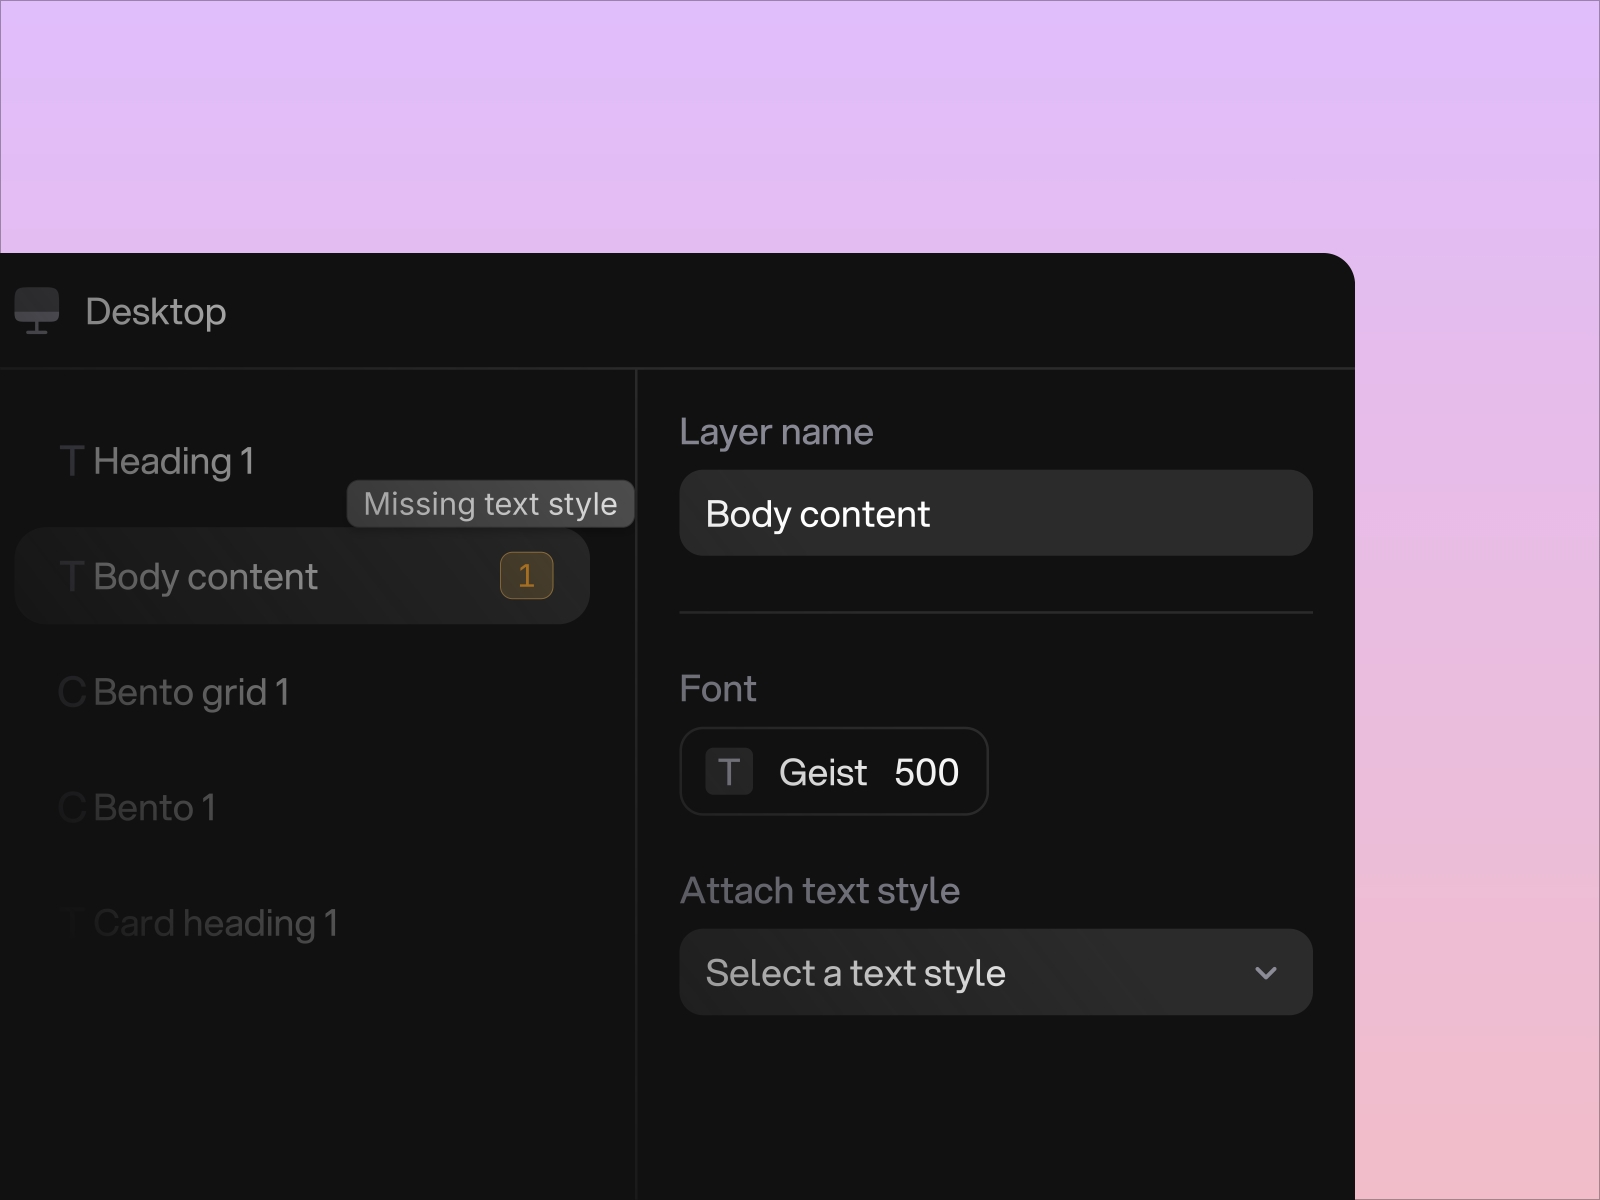The height and width of the screenshot is (1200, 1600).
Task: Click the Attach text style label
Action: click(820, 890)
